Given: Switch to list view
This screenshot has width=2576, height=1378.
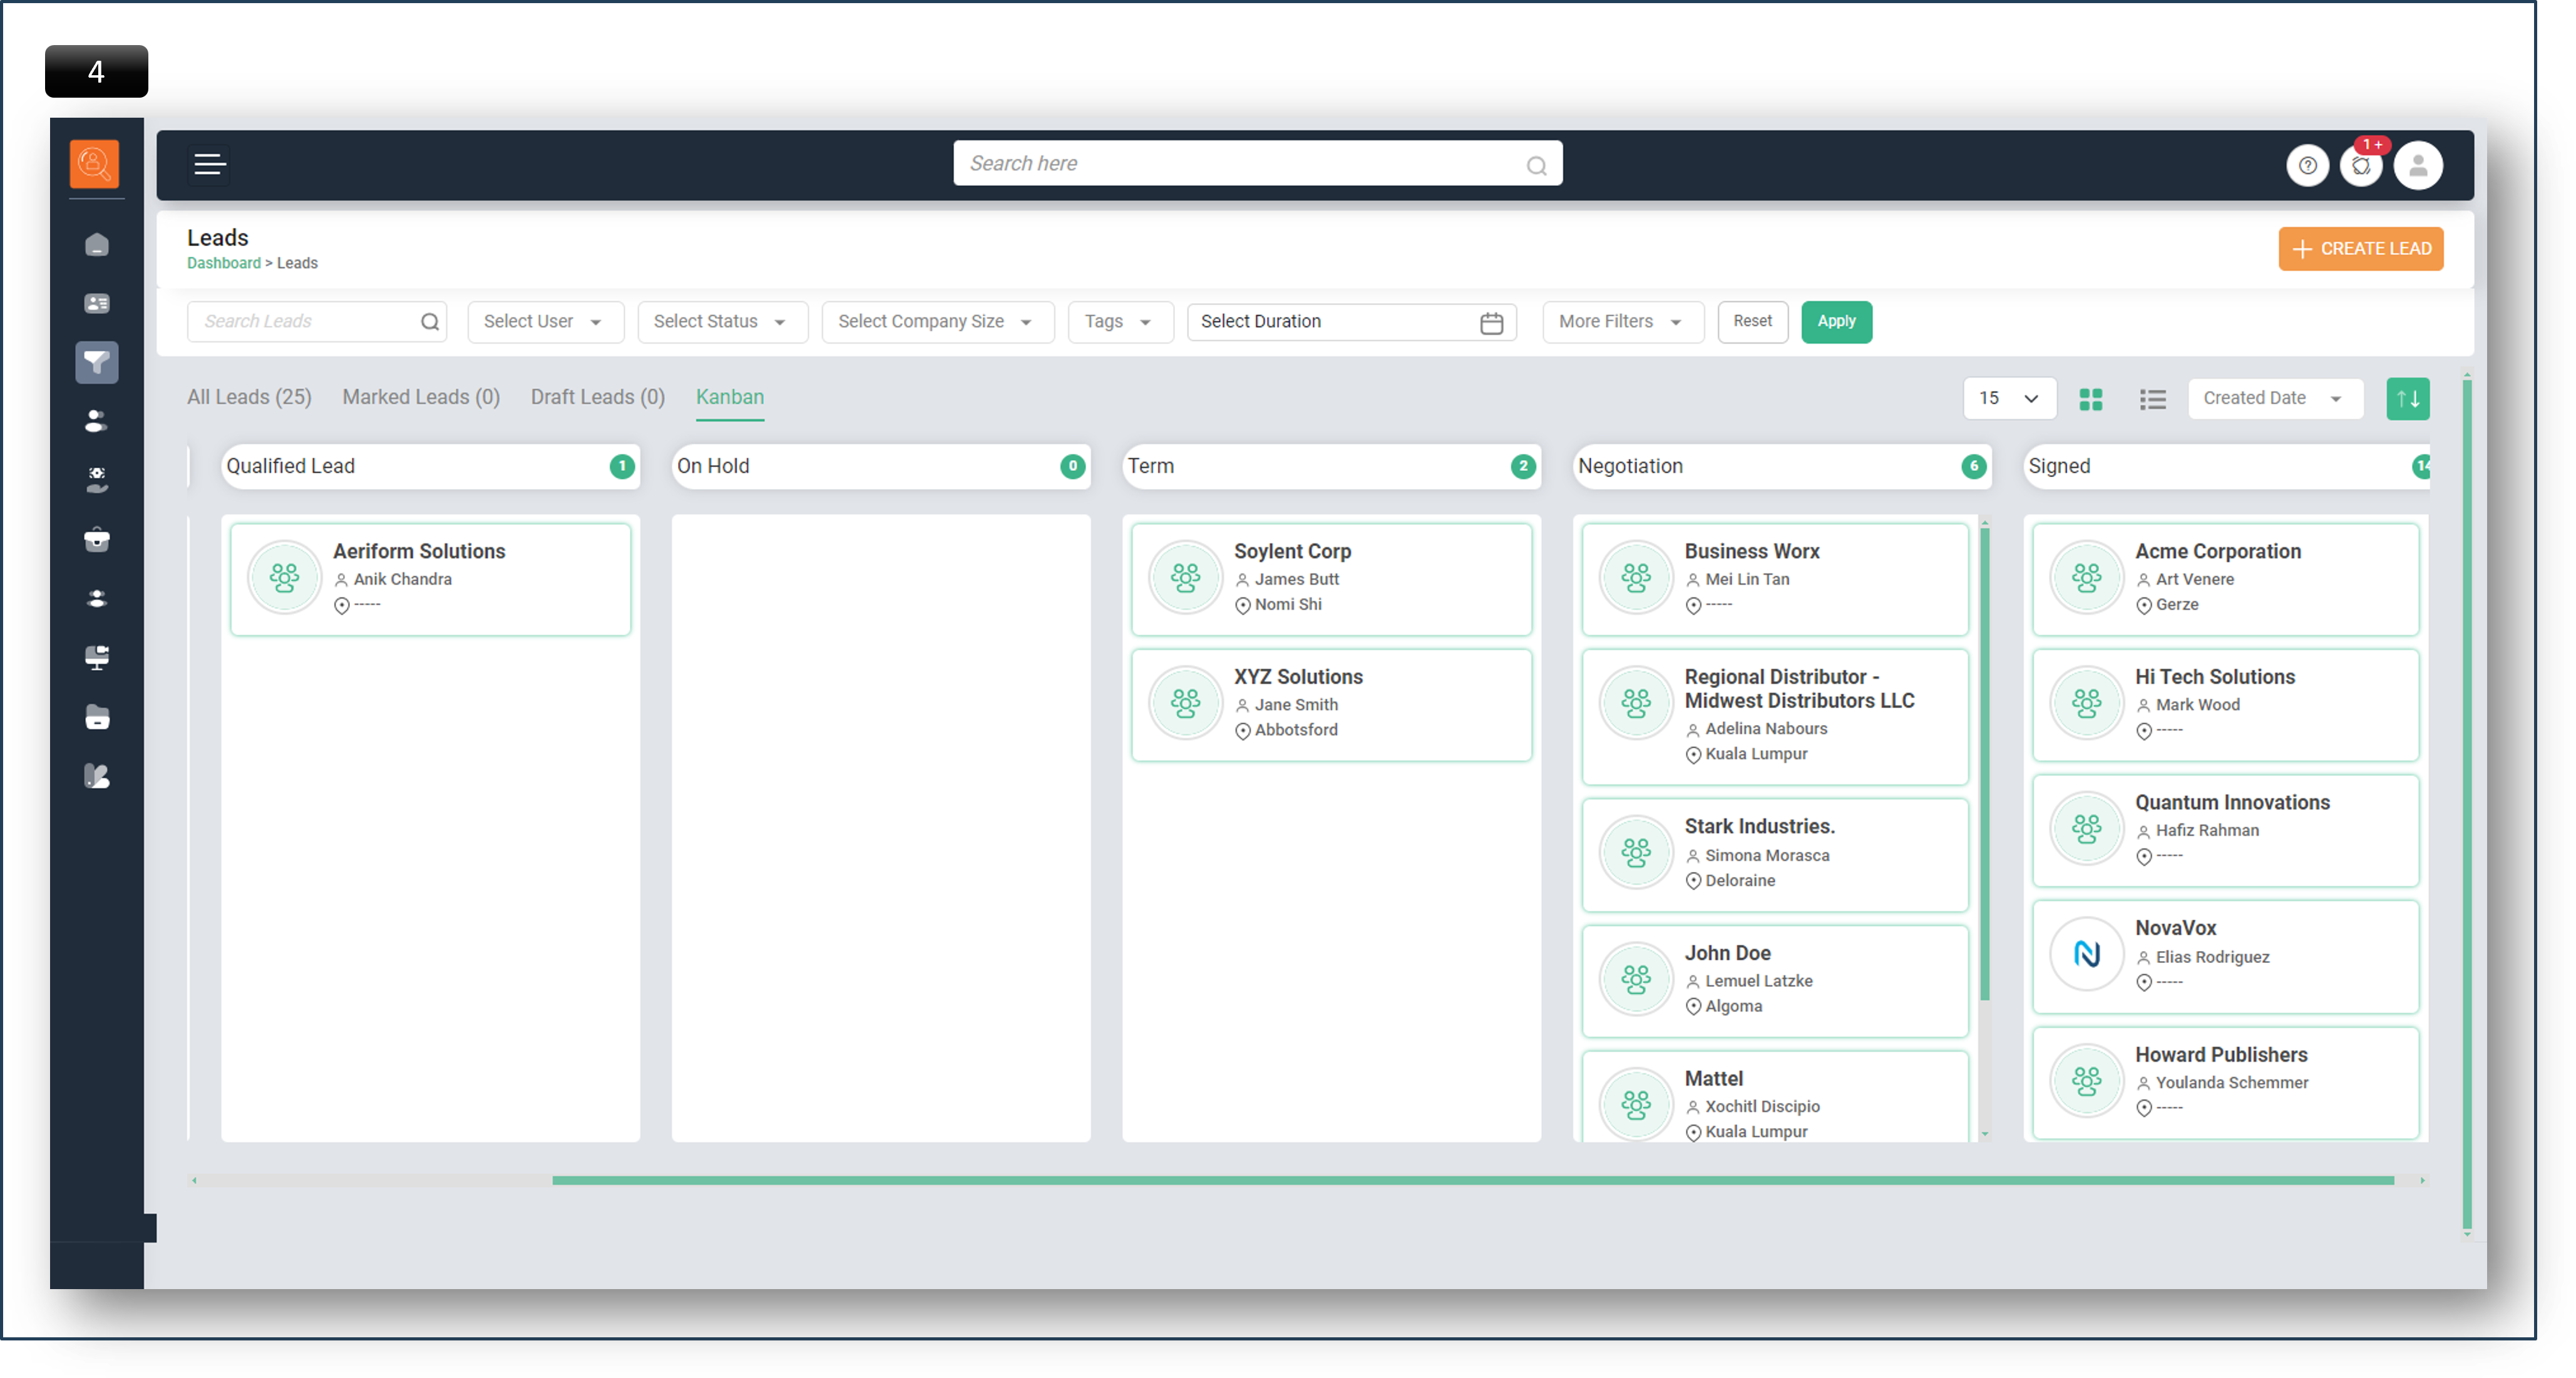Looking at the screenshot, I should point(2152,399).
